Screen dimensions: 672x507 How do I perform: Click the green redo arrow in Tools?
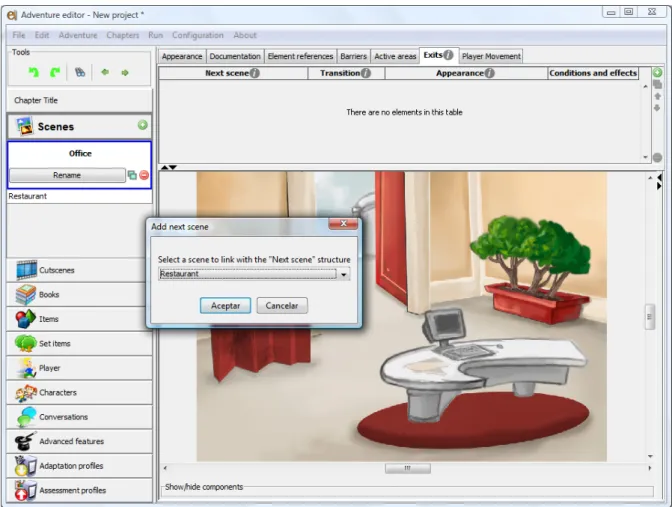click(55, 72)
